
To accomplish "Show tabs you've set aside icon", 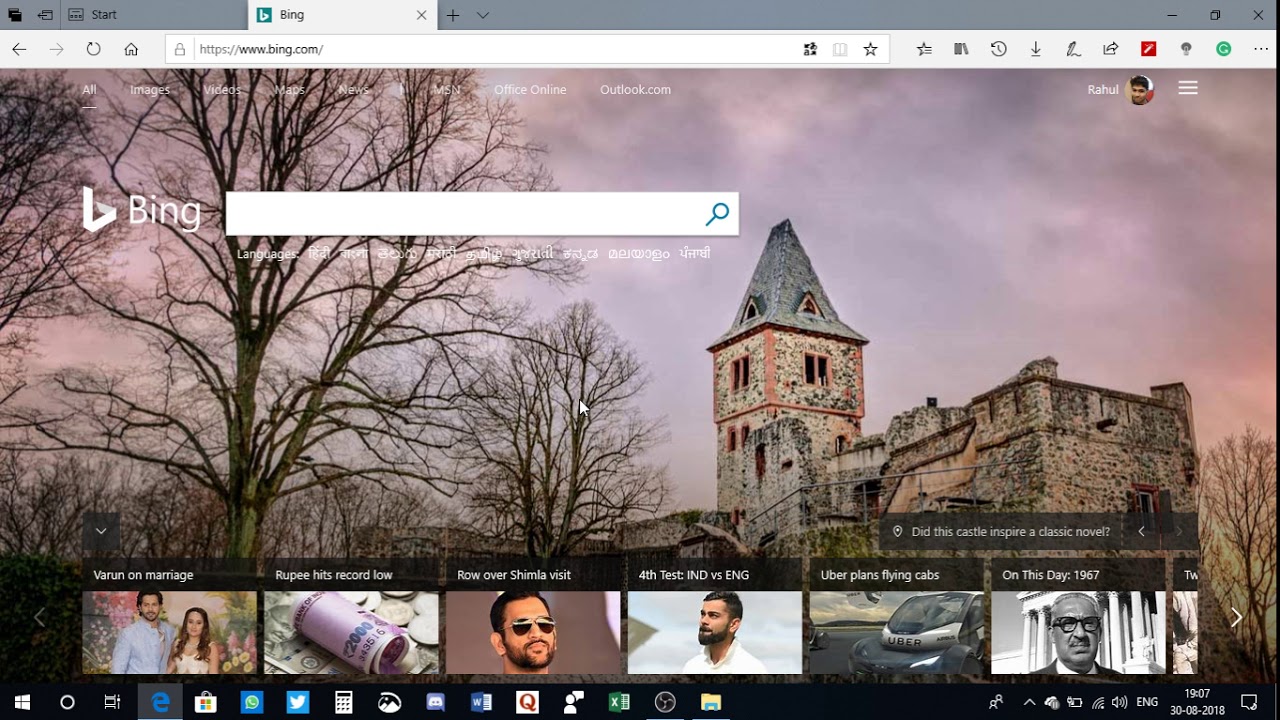I will (x=14, y=15).
